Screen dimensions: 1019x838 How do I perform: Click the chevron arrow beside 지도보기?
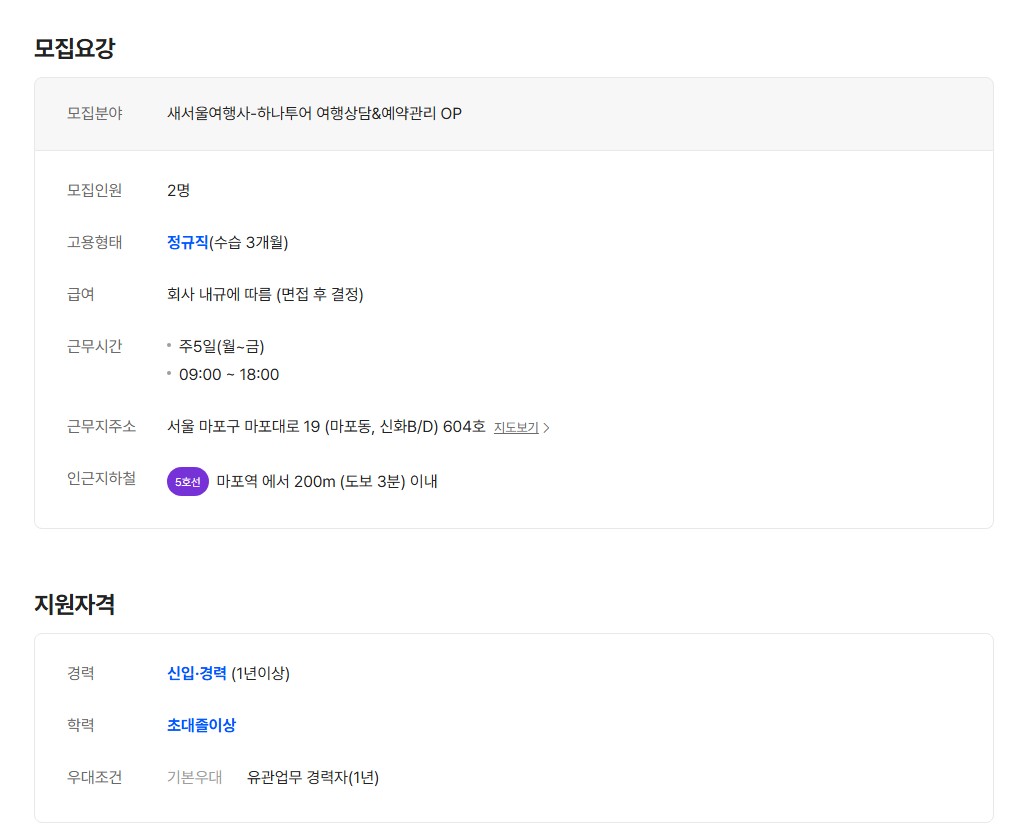[x=547, y=428]
